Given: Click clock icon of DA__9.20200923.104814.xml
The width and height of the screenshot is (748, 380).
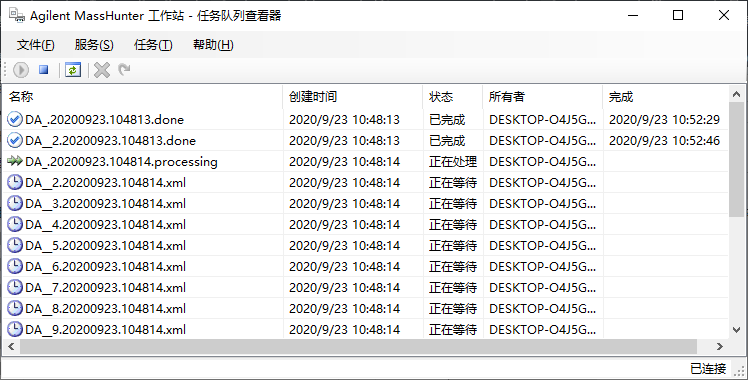Looking at the screenshot, I should pyautogui.click(x=15, y=329).
